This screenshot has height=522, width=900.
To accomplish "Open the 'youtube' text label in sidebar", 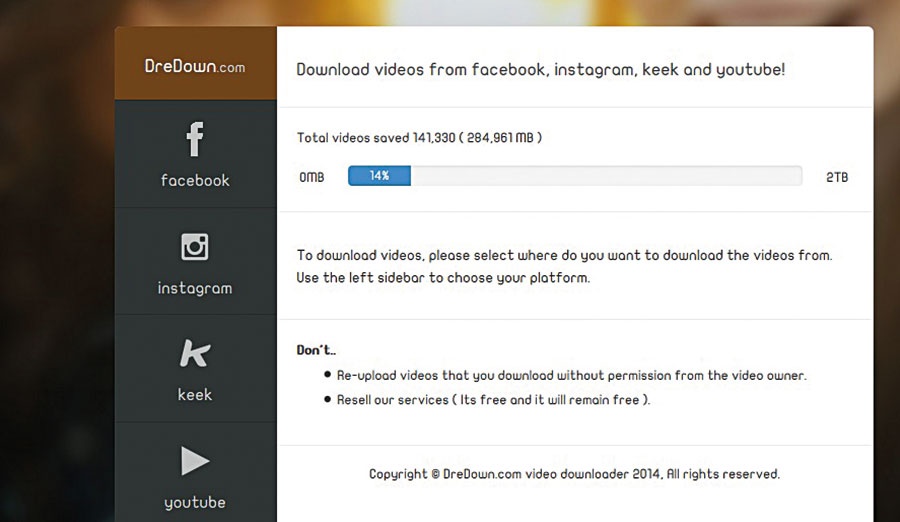I will pyautogui.click(x=195, y=502).
